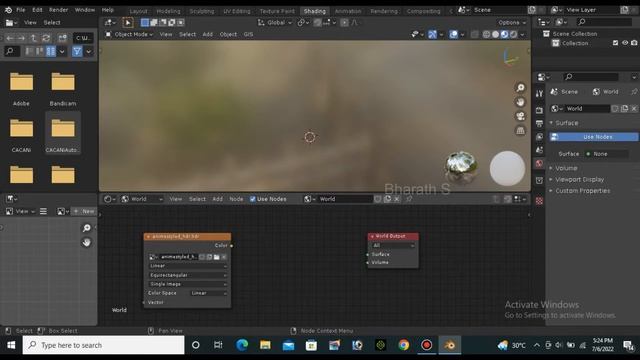Unlink image with node X icon

pos(224,257)
